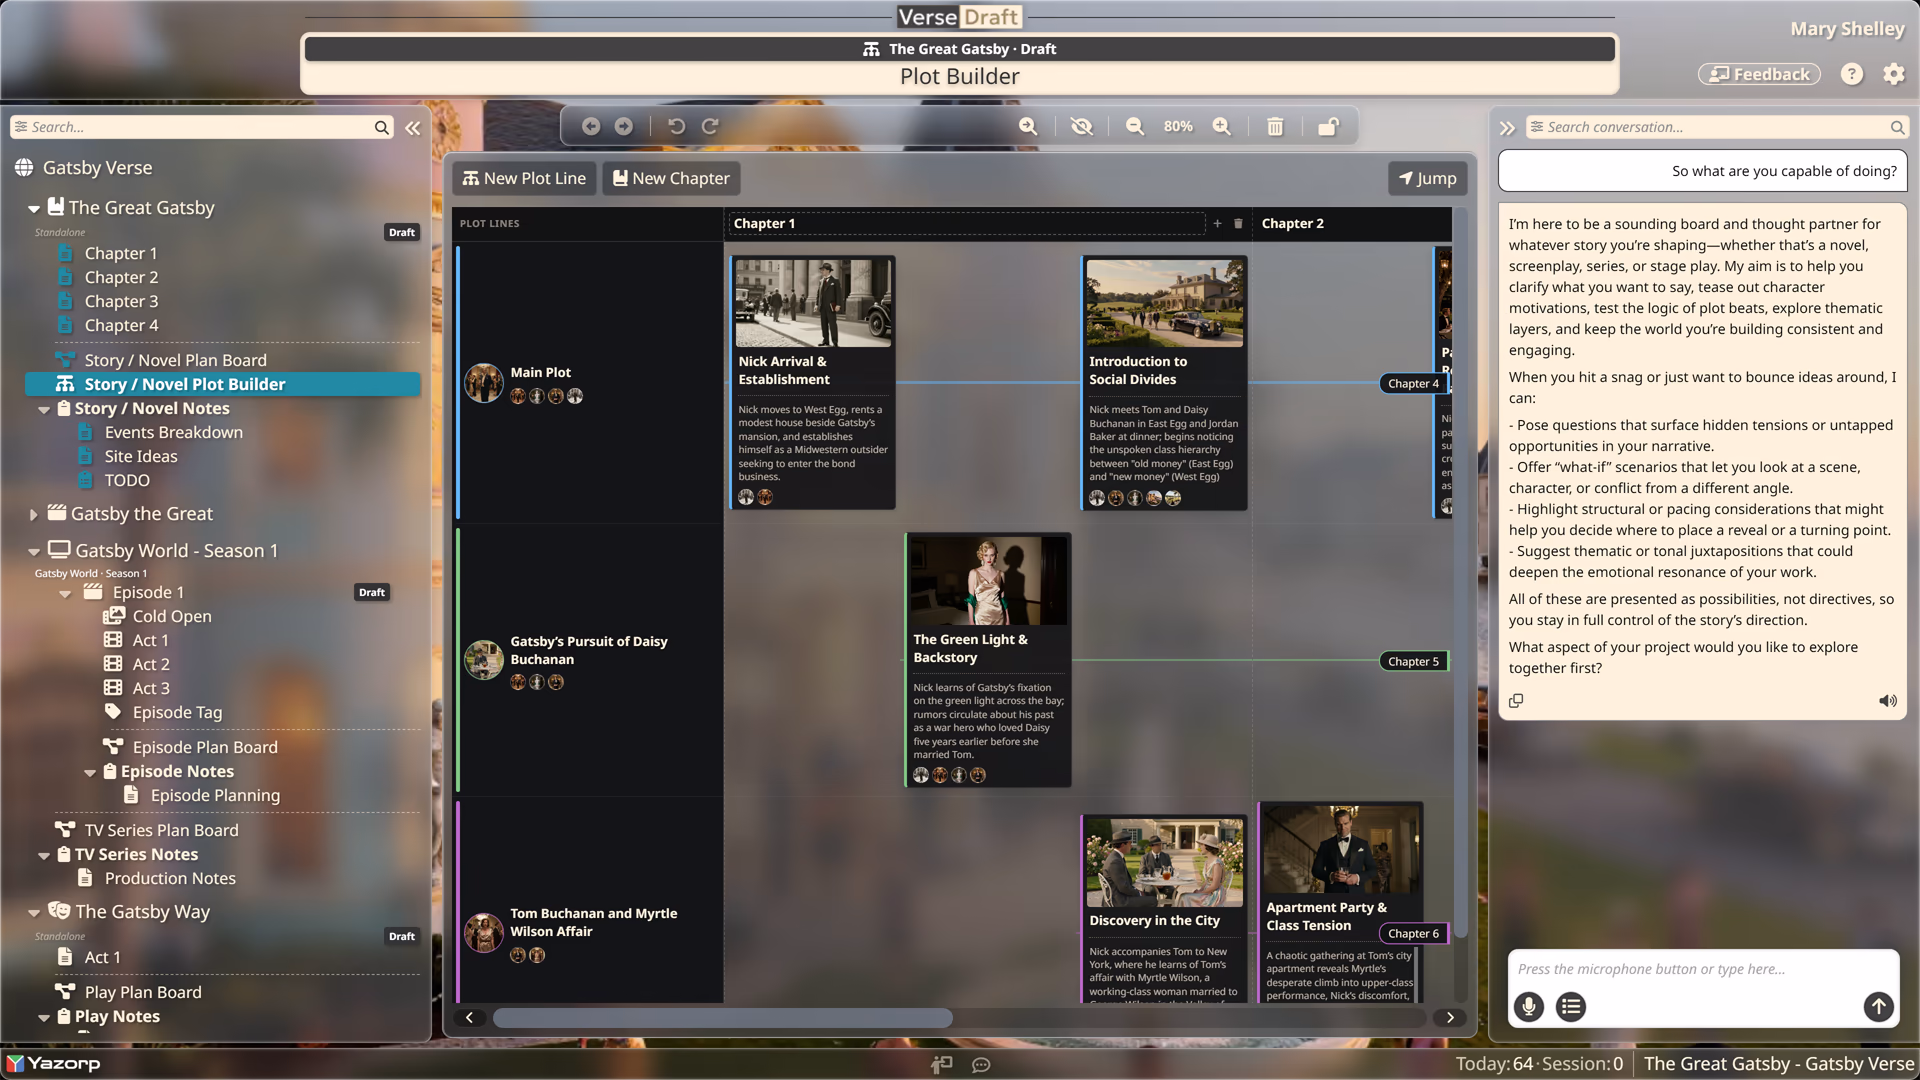
Task: Select Story / Novel Plot Builder item
Action: point(222,384)
